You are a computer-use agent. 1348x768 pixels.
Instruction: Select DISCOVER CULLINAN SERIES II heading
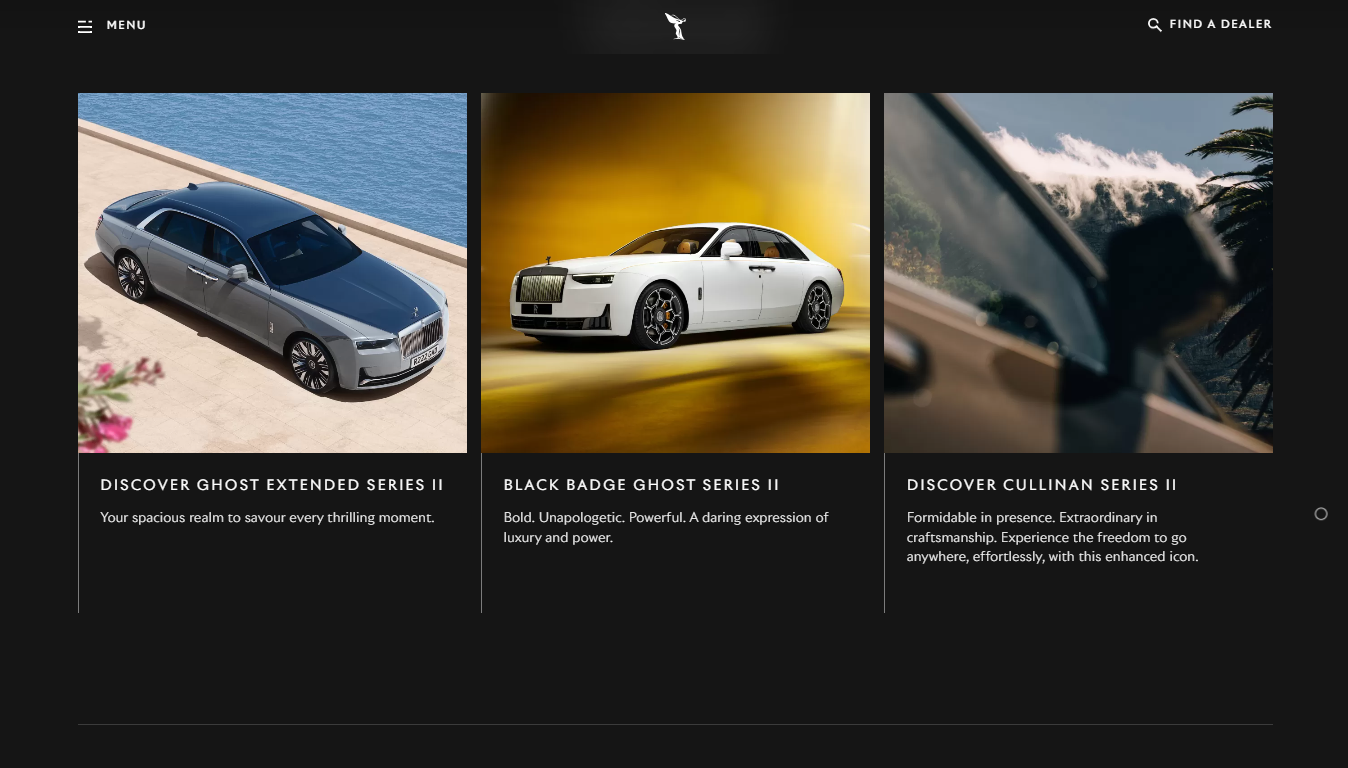[1042, 485]
